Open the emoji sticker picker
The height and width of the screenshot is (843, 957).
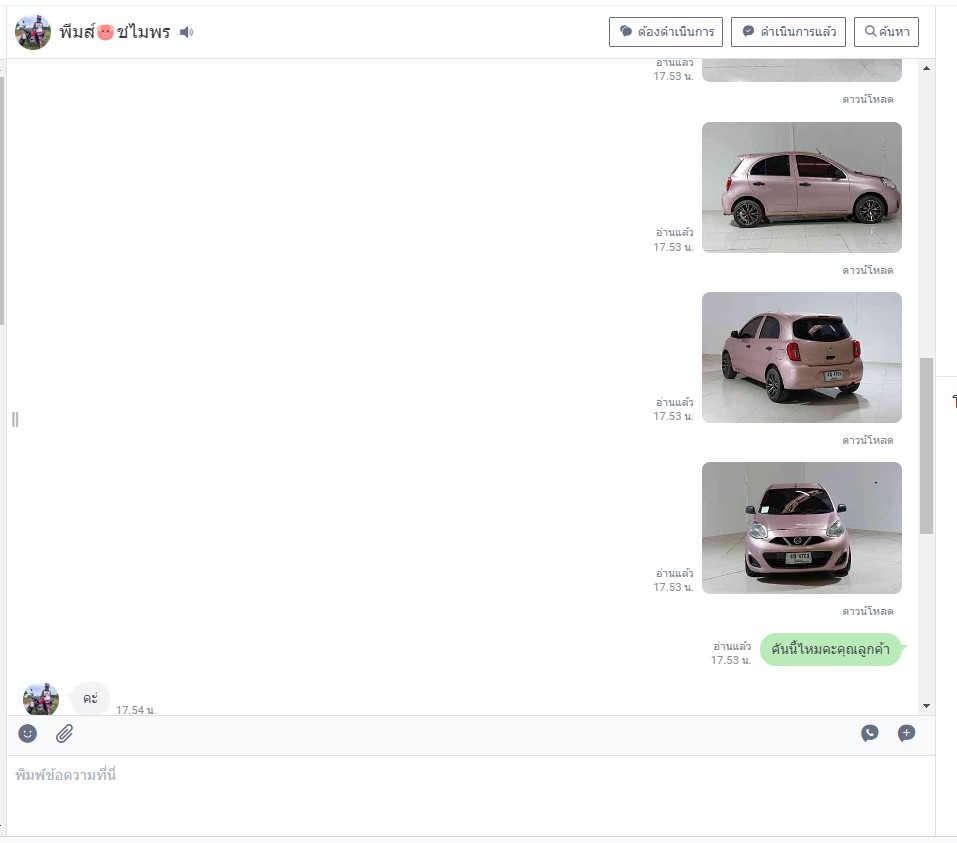point(27,733)
